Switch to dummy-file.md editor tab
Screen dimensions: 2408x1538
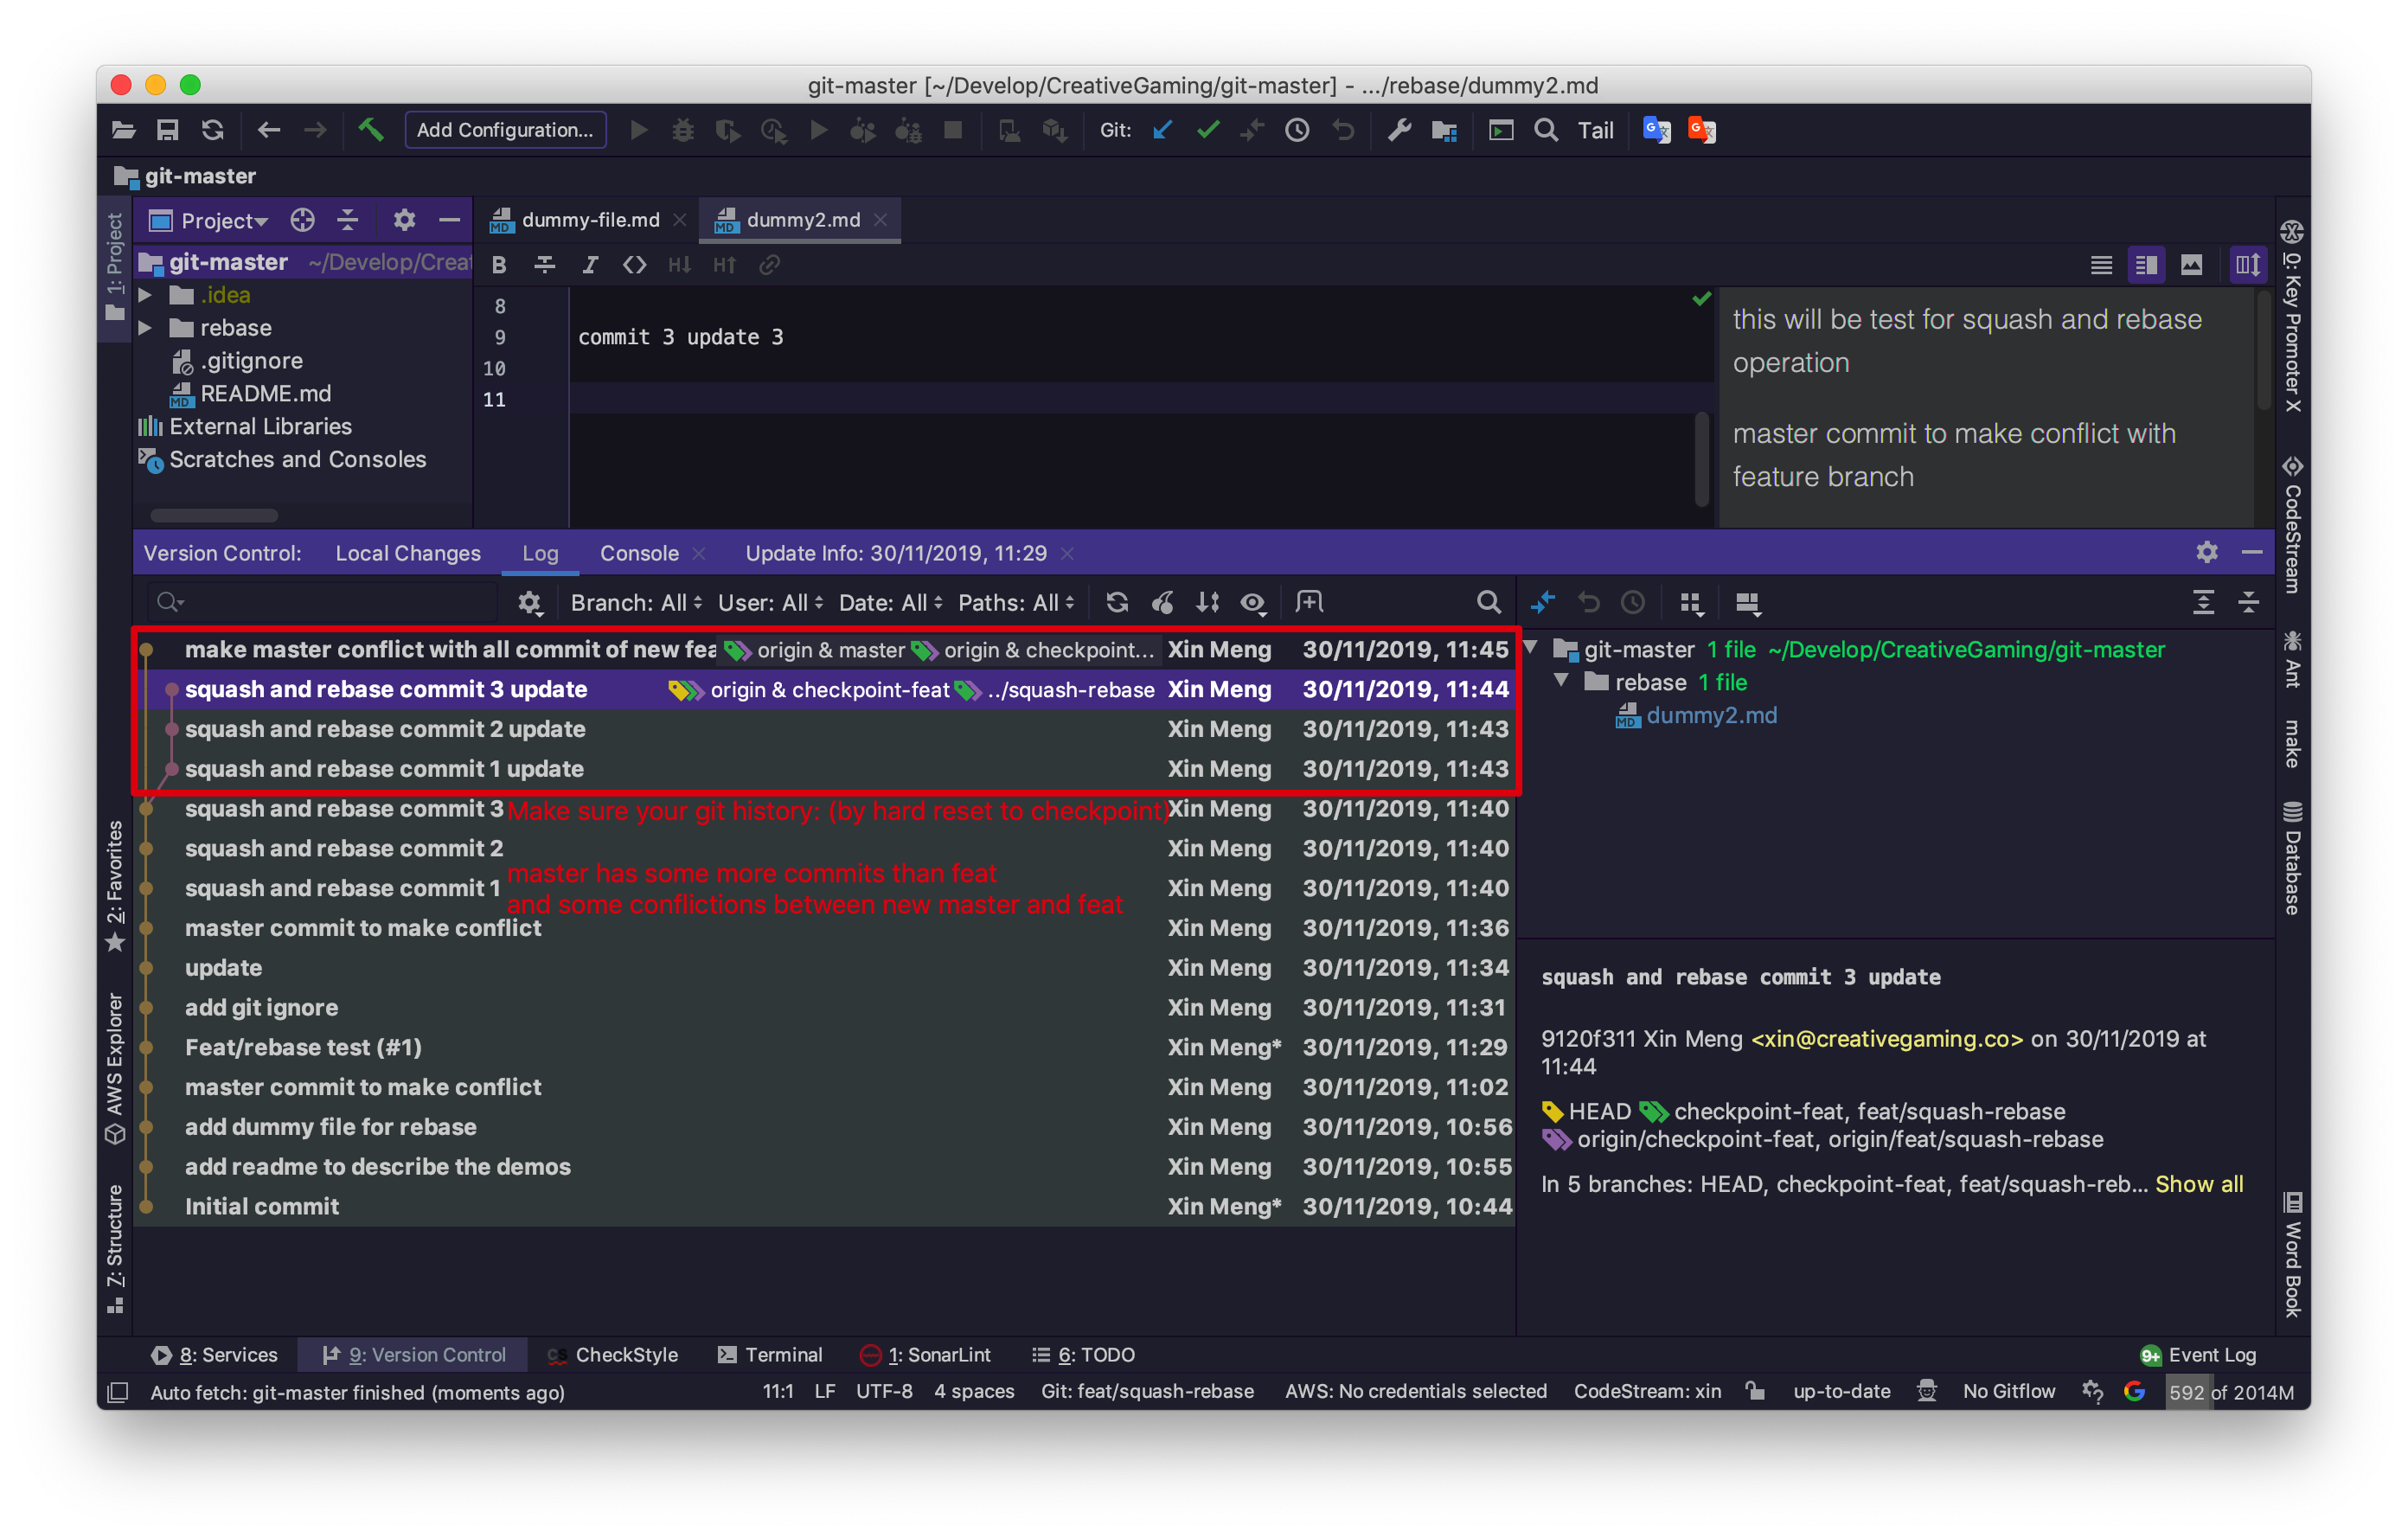tap(589, 220)
